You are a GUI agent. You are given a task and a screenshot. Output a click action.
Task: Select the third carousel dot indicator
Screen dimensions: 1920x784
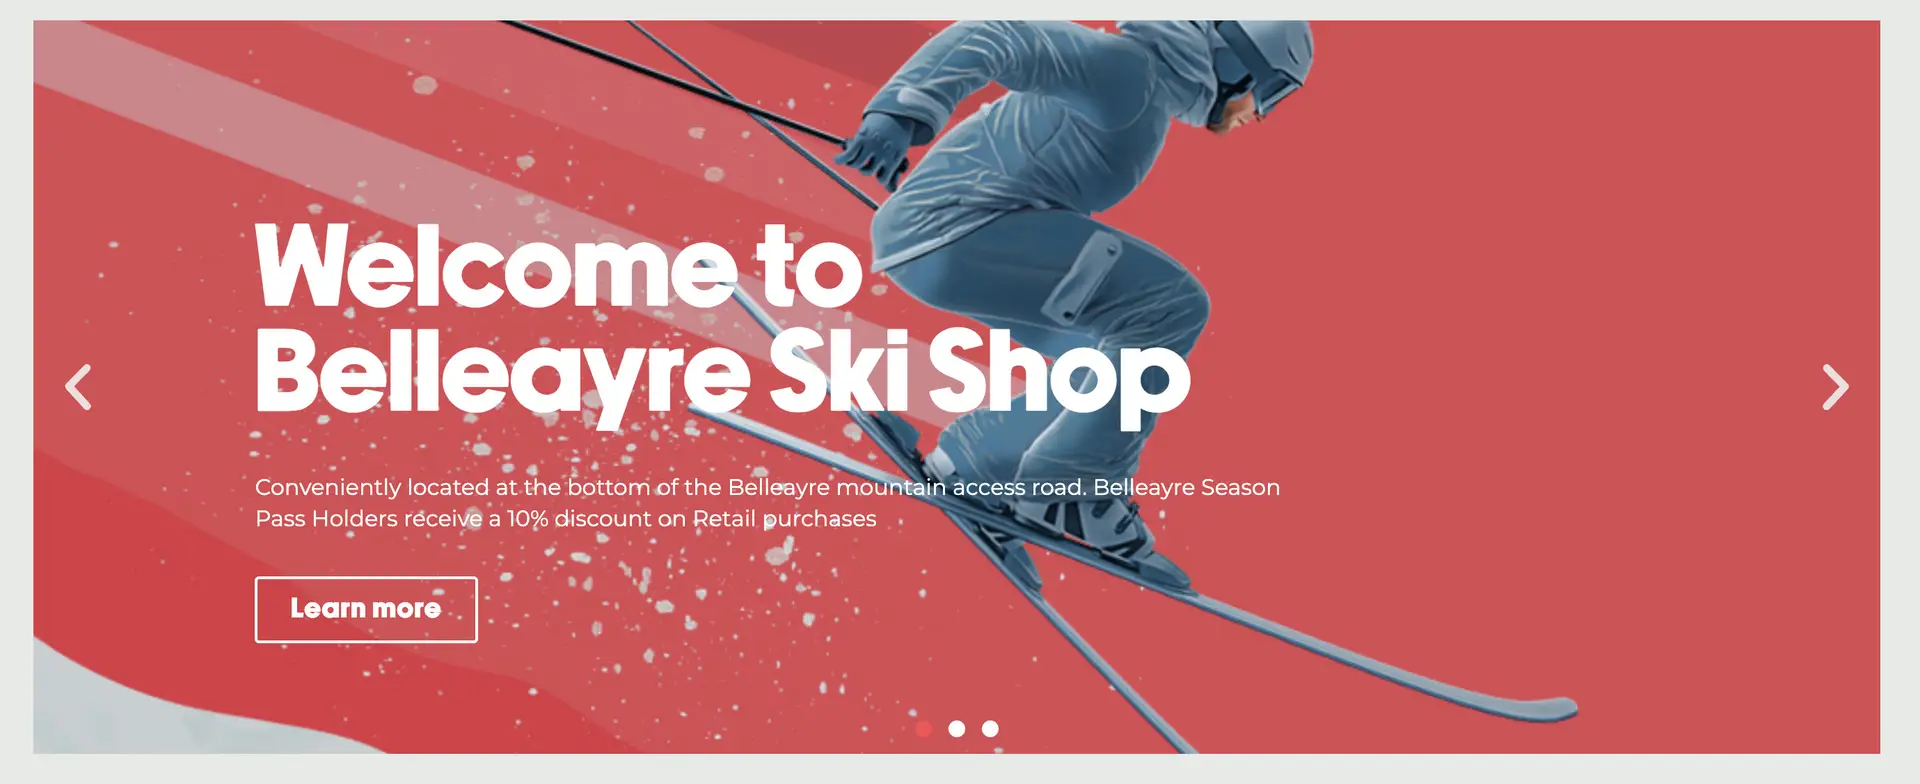[990, 729]
